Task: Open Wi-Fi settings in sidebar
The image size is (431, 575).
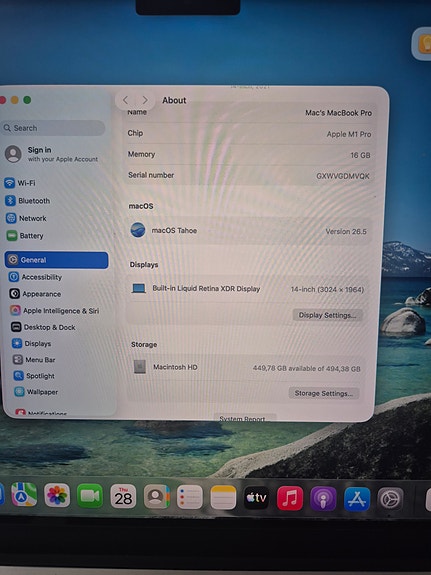Action: click(20, 183)
